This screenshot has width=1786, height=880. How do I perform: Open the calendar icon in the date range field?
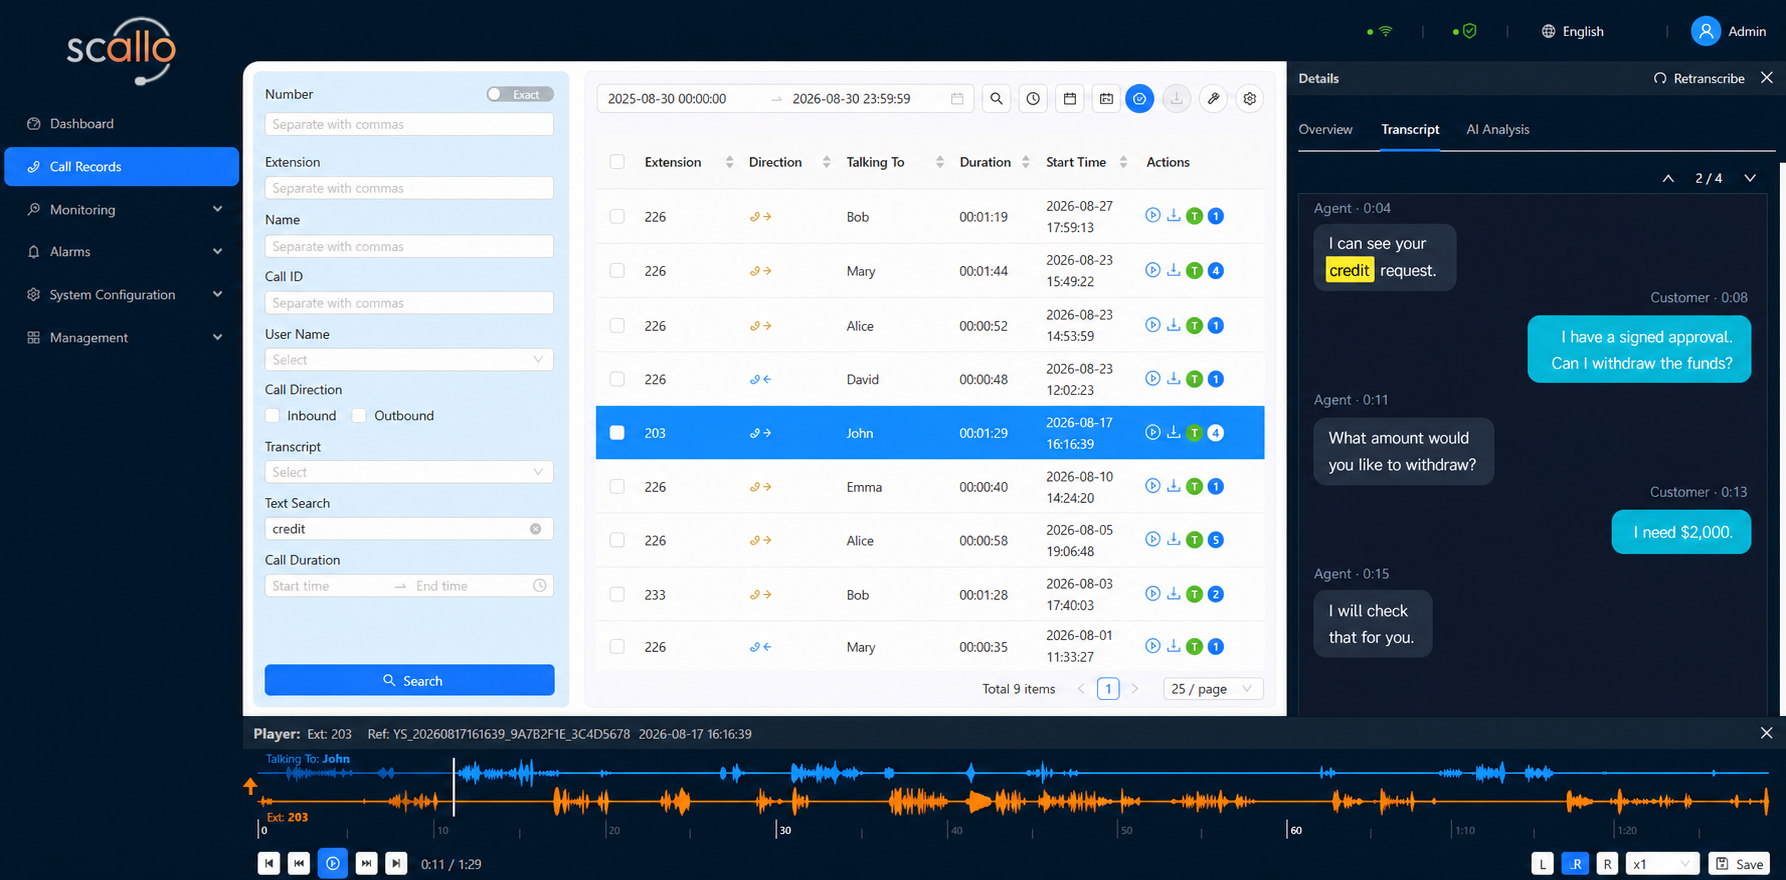957,99
